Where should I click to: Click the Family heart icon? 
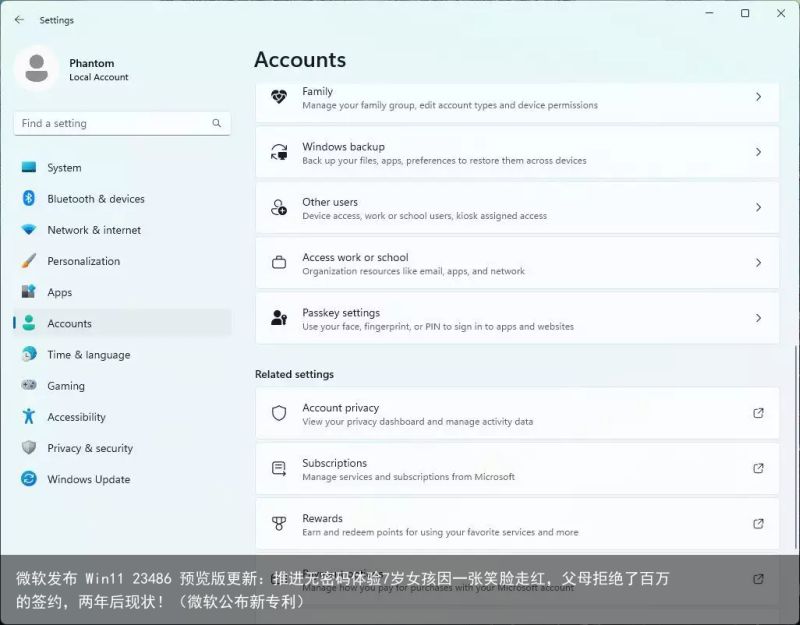pos(279,97)
